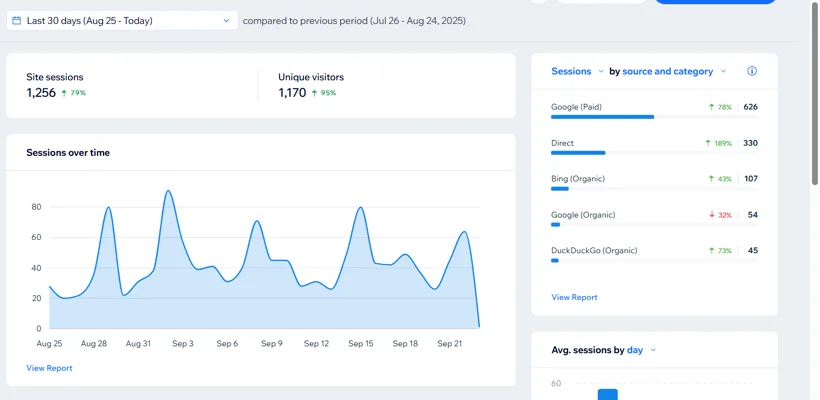Click the Unique visitors value 1,170
Screen dimensions: 820x400
[292, 93]
